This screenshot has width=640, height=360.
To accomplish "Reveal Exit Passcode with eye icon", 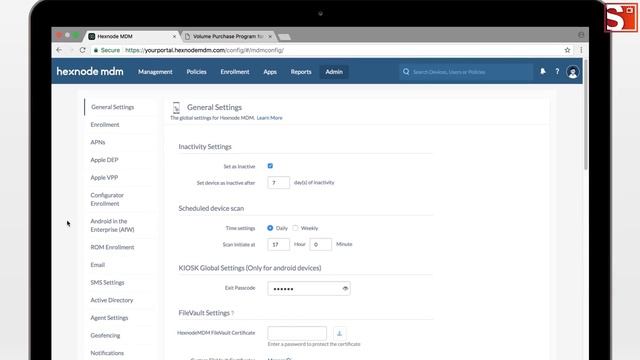I will pos(345,289).
